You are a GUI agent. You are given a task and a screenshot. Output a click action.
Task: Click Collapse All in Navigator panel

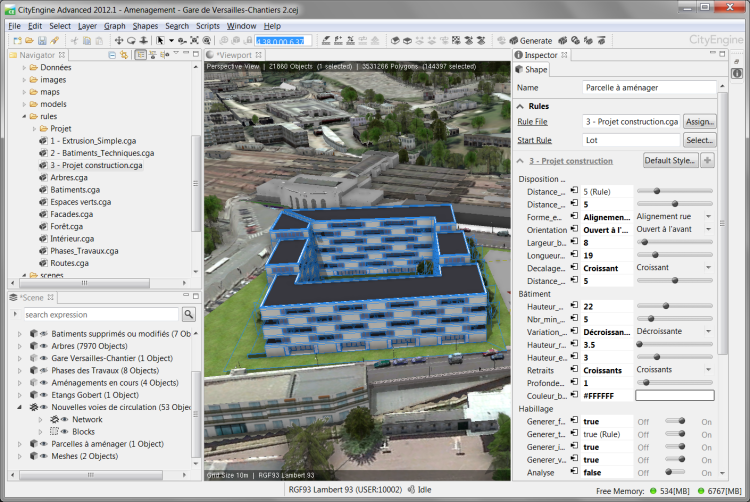(112, 55)
